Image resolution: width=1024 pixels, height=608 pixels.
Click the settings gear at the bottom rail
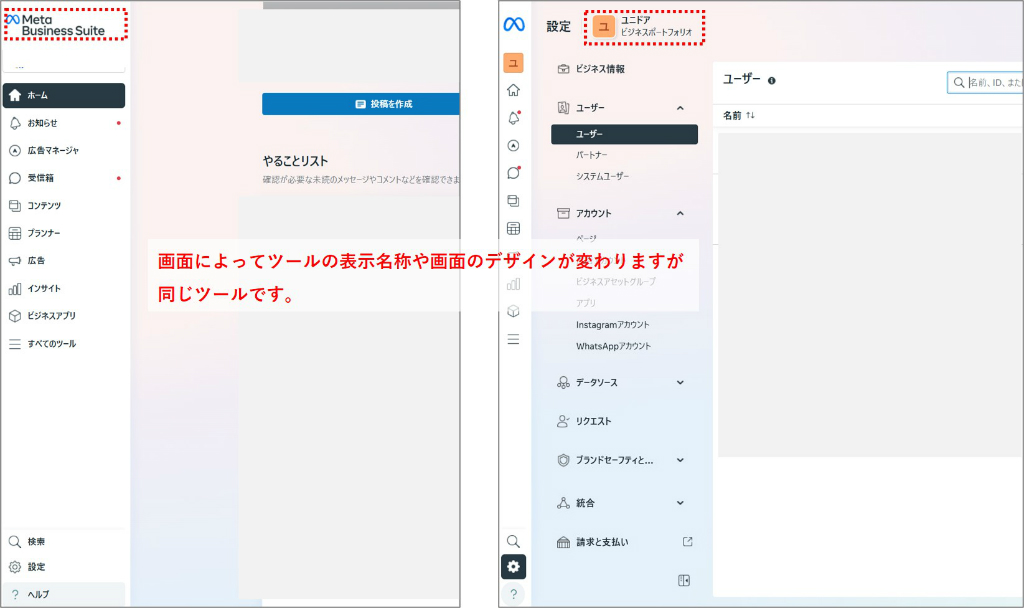pos(514,567)
